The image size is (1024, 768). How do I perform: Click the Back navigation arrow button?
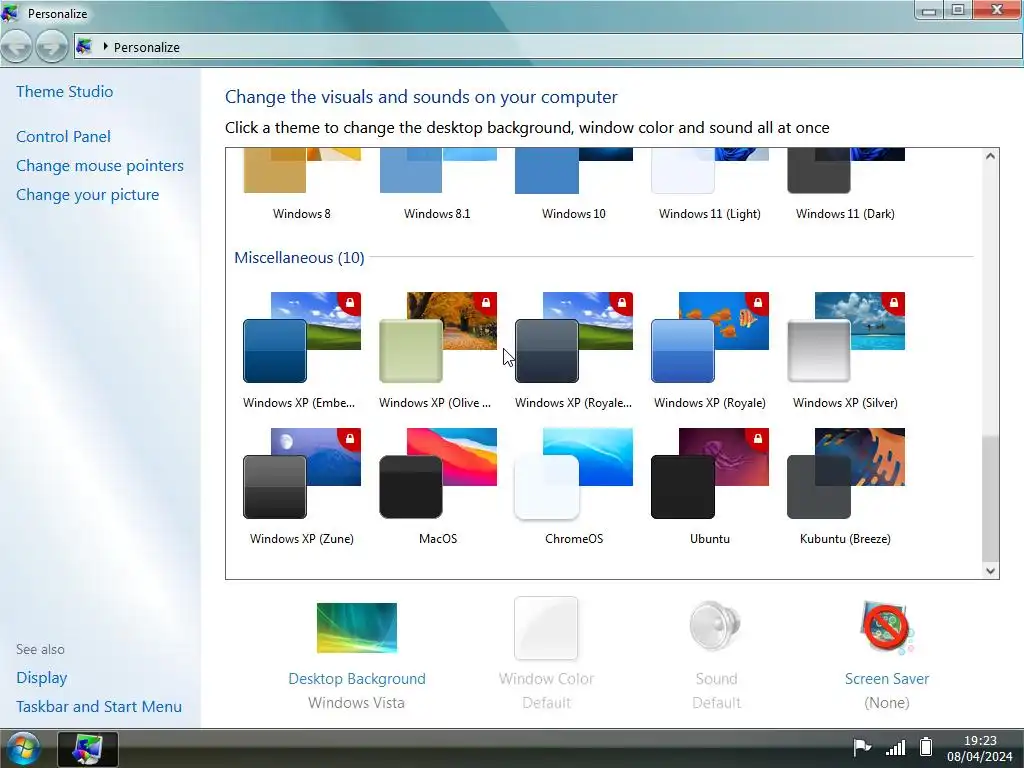click(16, 47)
